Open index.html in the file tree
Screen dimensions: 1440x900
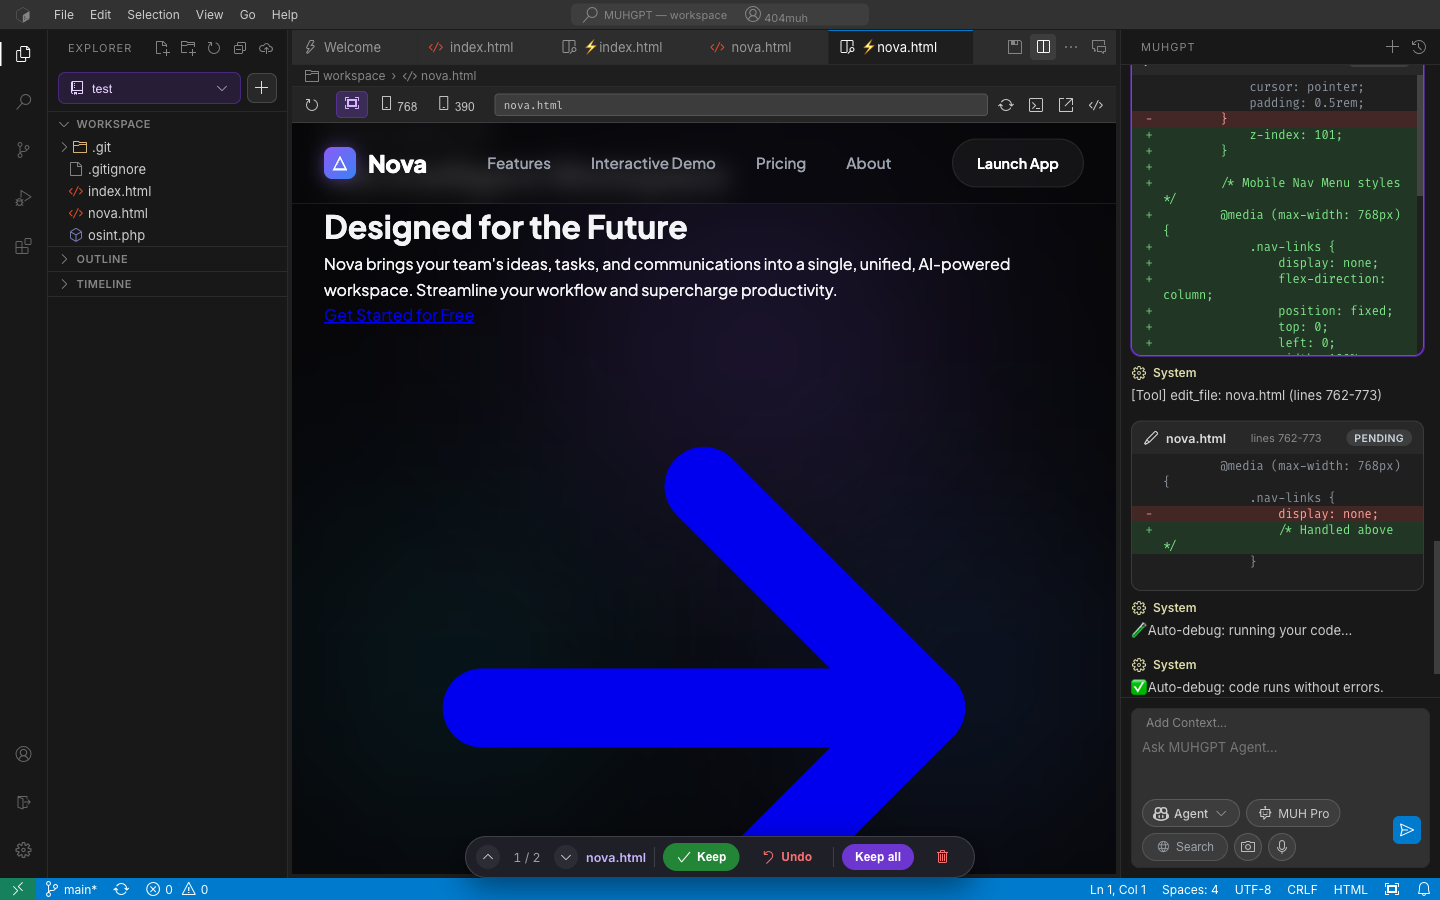point(167,191)
